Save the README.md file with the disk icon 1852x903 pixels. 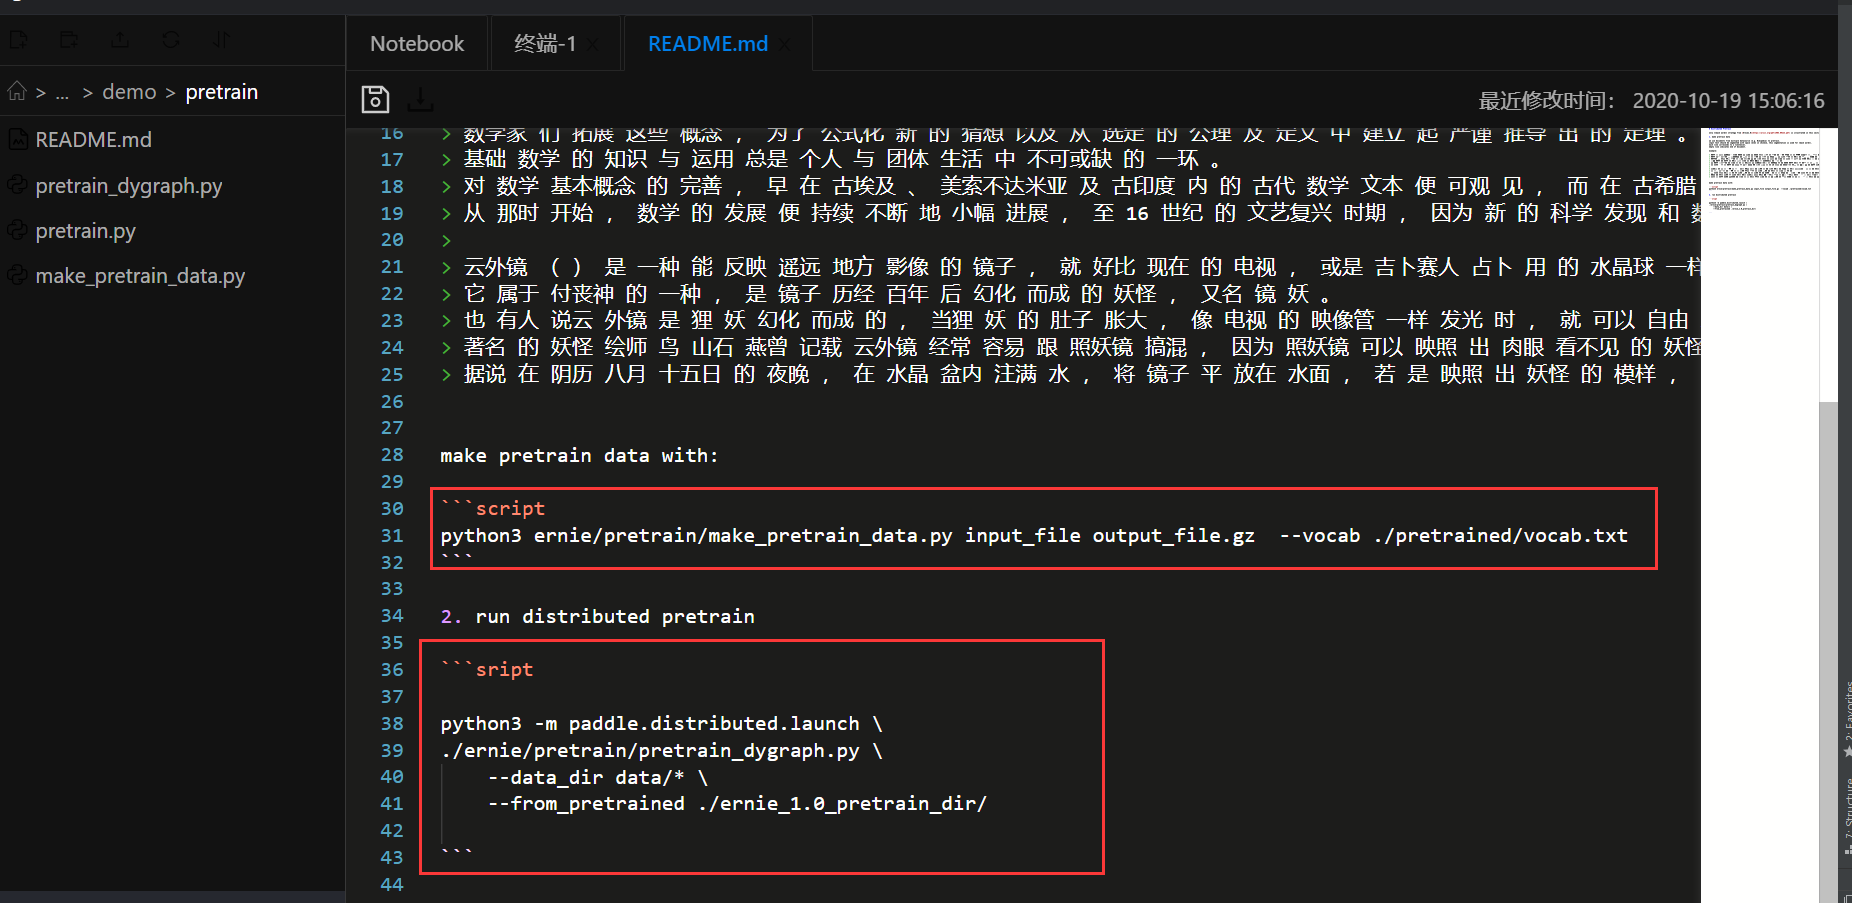[x=375, y=99]
